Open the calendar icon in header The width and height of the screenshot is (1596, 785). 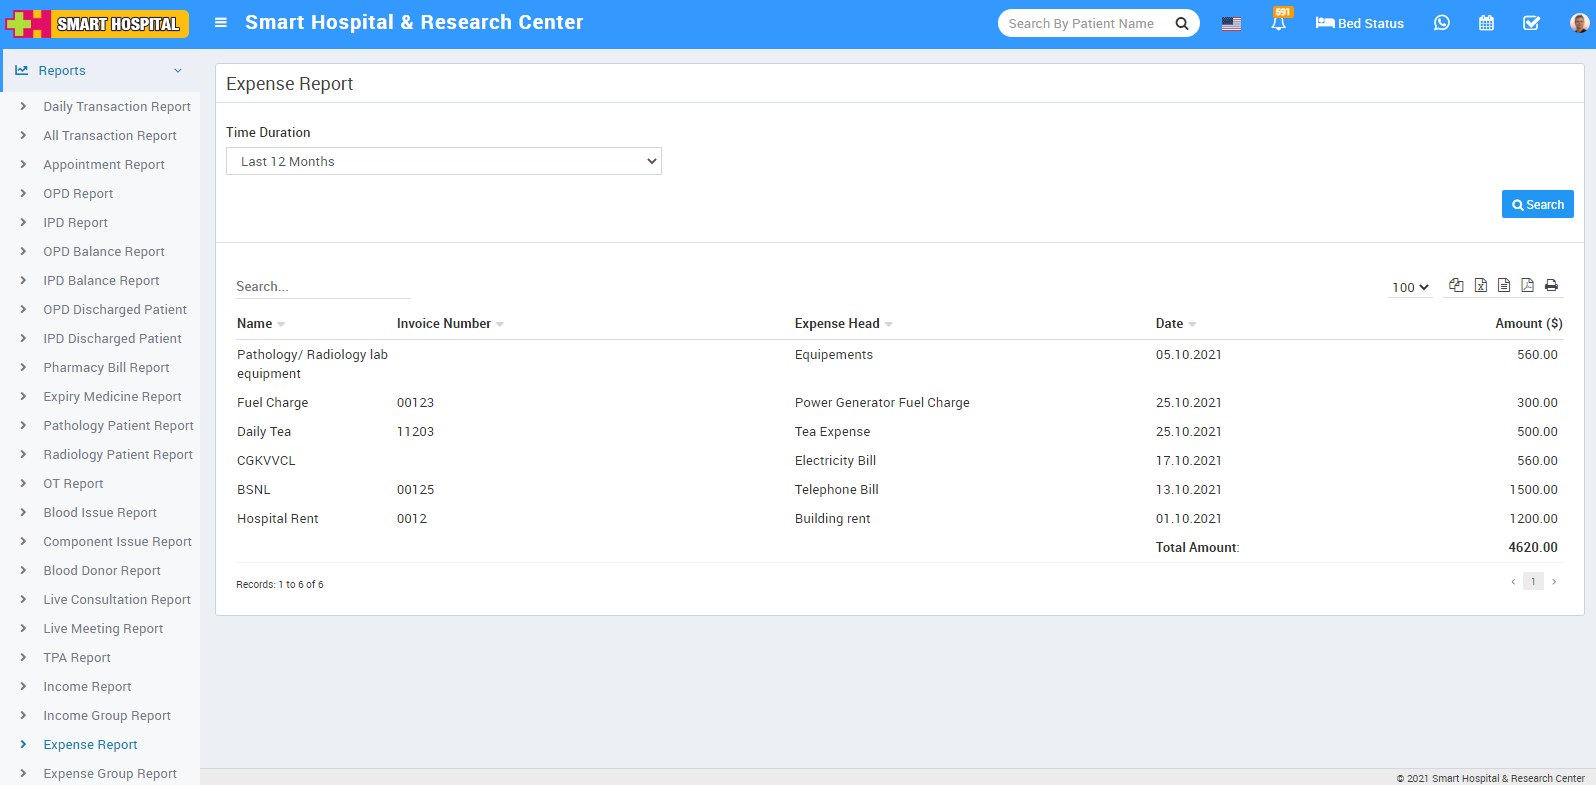[x=1486, y=23]
